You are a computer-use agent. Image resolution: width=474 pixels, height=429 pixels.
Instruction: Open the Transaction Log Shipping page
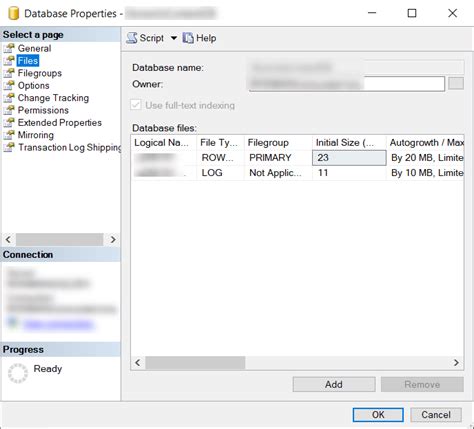[69, 147]
